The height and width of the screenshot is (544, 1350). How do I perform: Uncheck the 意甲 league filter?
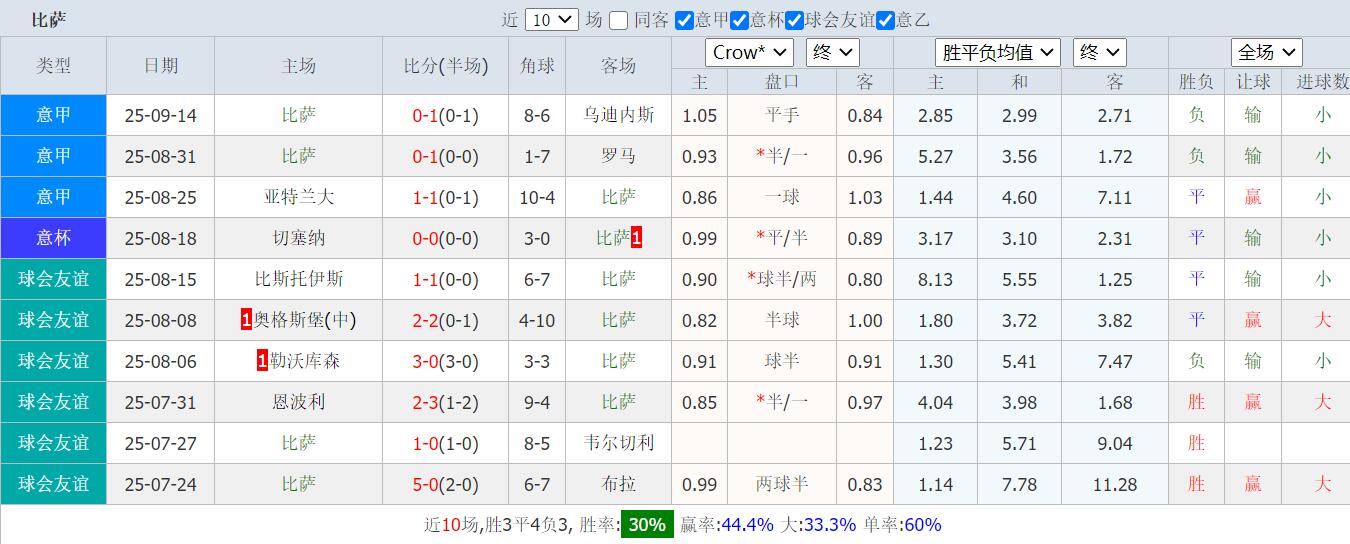pyautogui.click(x=685, y=20)
